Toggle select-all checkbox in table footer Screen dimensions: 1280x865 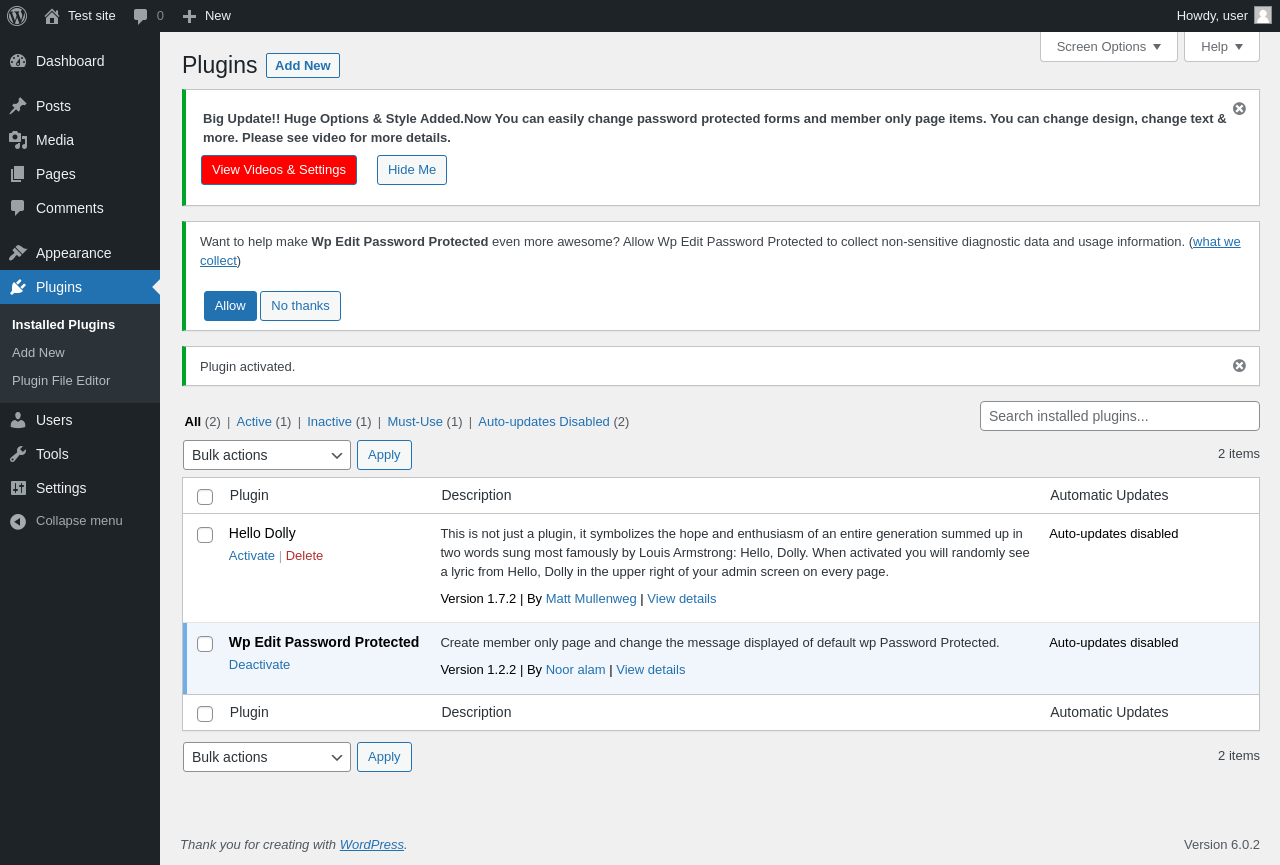coord(205,713)
